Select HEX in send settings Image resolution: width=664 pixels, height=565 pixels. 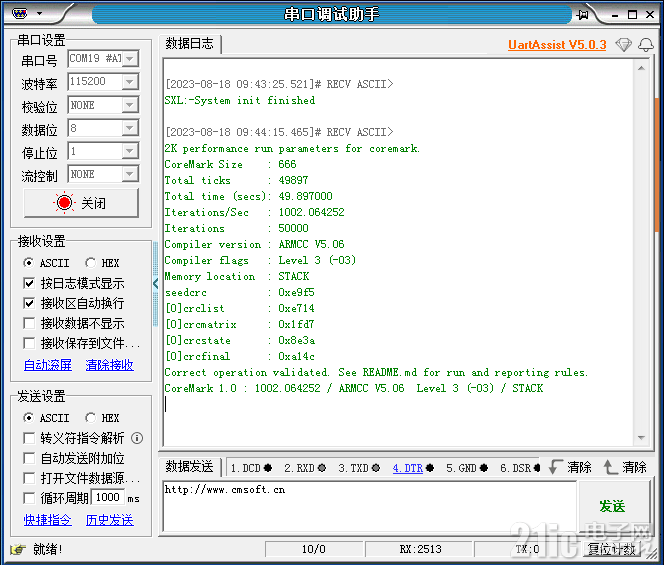coord(102,418)
